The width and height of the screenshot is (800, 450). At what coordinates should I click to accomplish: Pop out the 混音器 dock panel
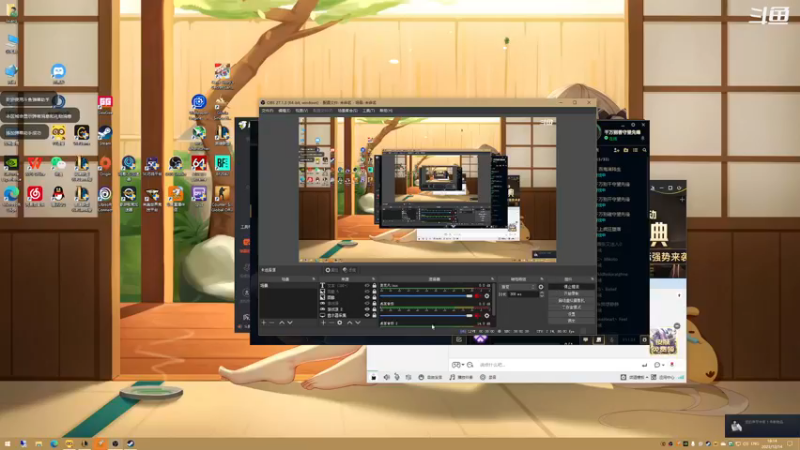pos(492,279)
